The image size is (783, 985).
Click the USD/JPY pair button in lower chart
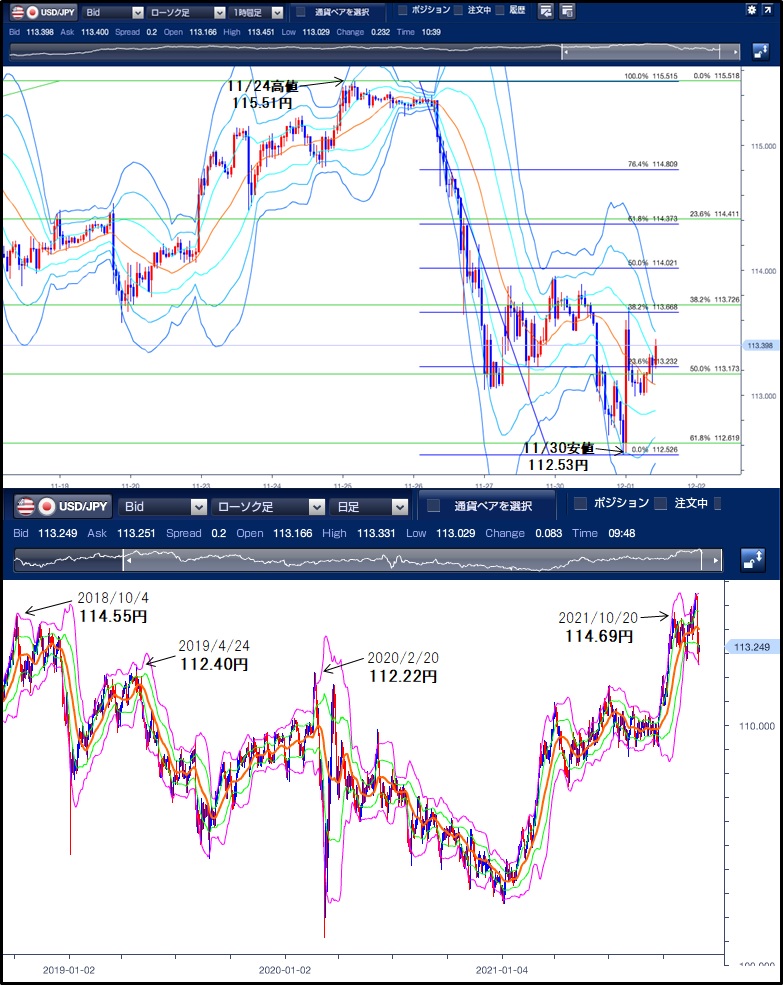pyautogui.click(x=63, y=506)
